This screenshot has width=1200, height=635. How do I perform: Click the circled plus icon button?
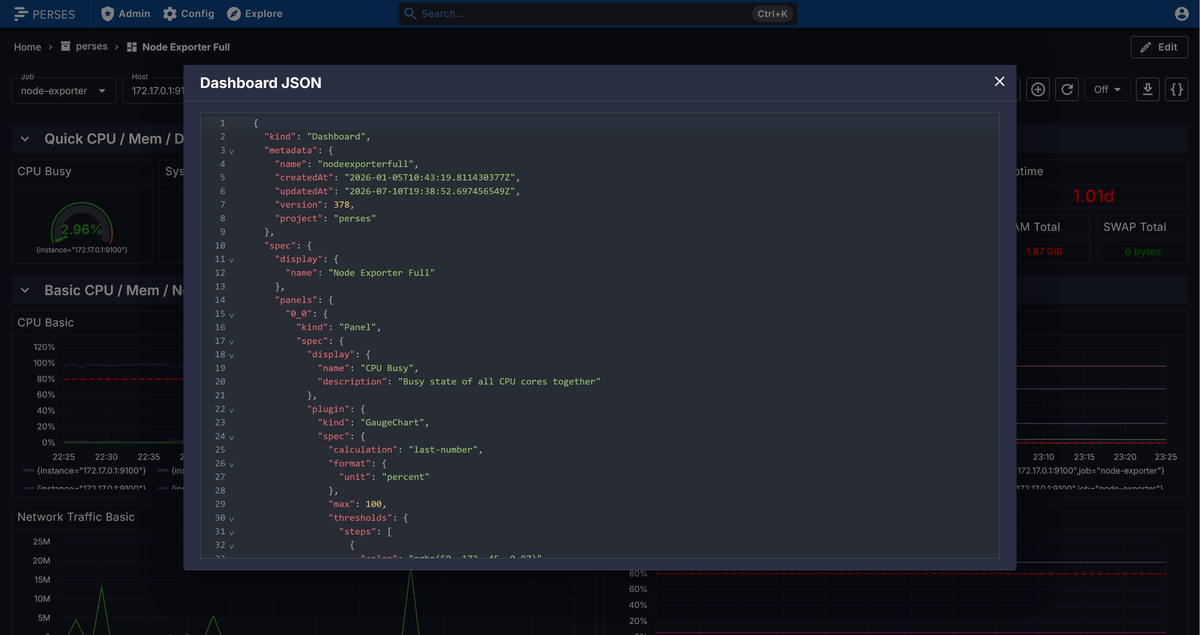(1038, 90)
